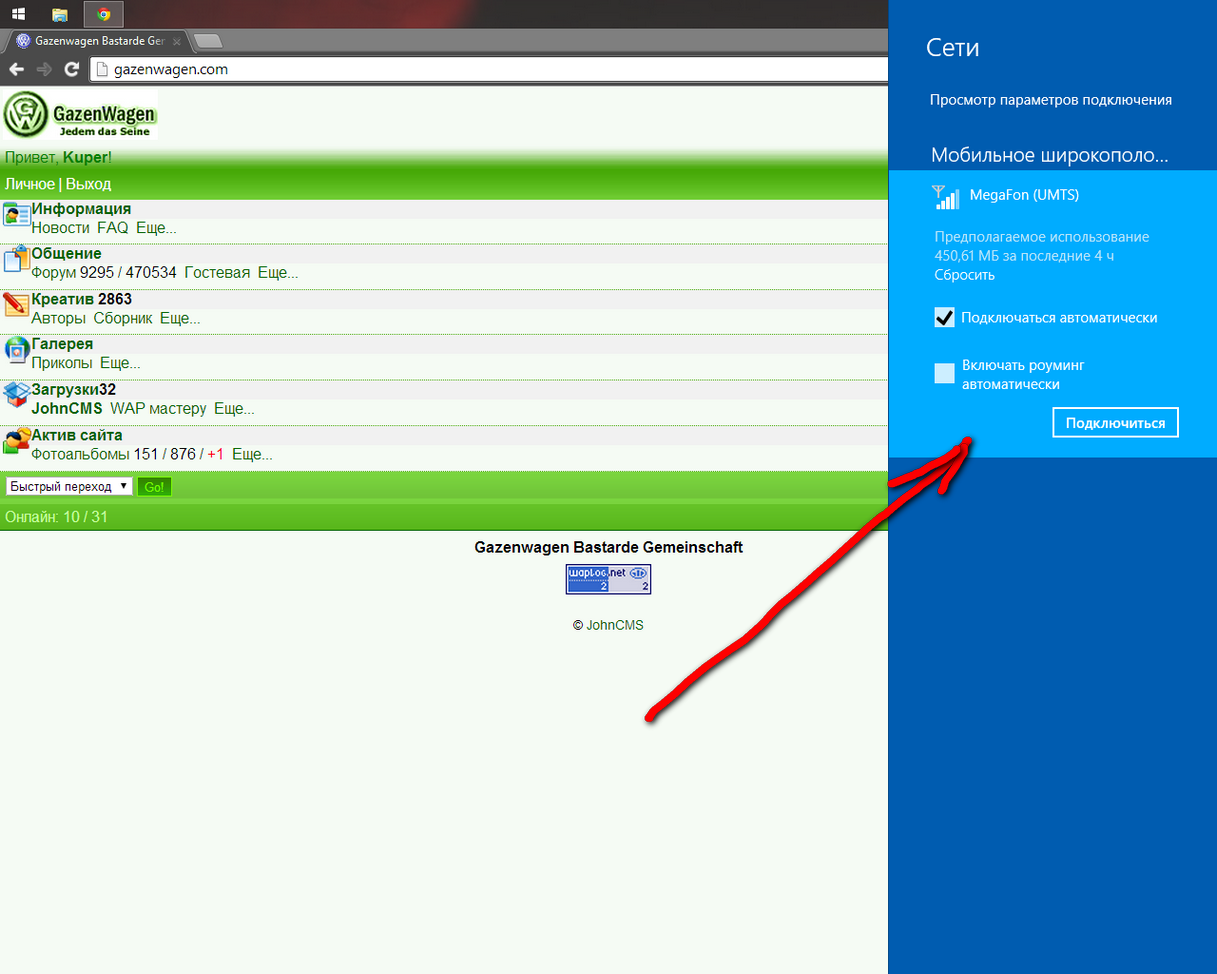Viewport: 1217px width, 974px height.
Task: Click the Загрузки32 heading
Action: click(74, 389)
